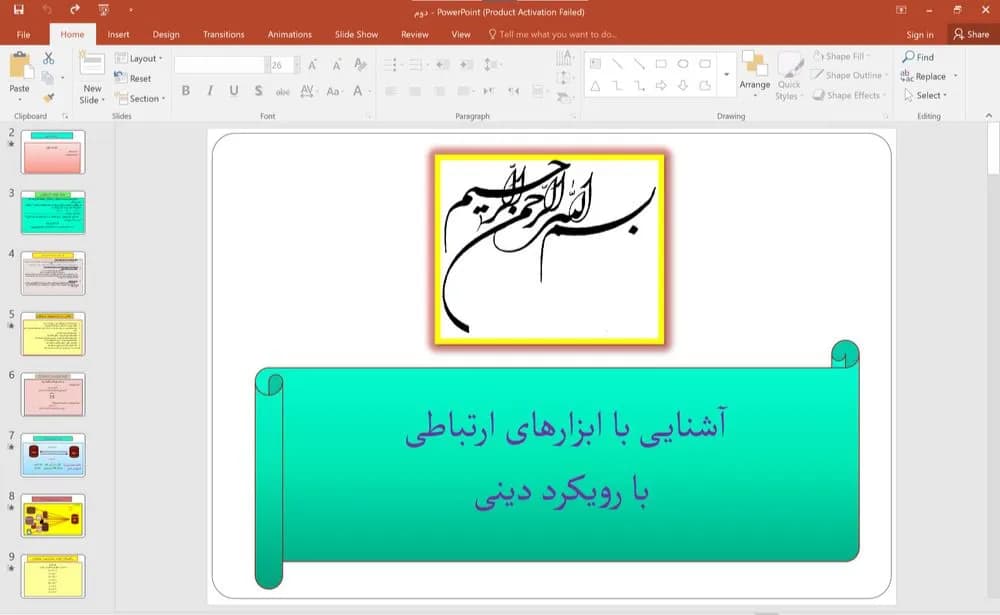1000x615 pixels.
Task: Switch to the Design tab
Action: (166, 34)
